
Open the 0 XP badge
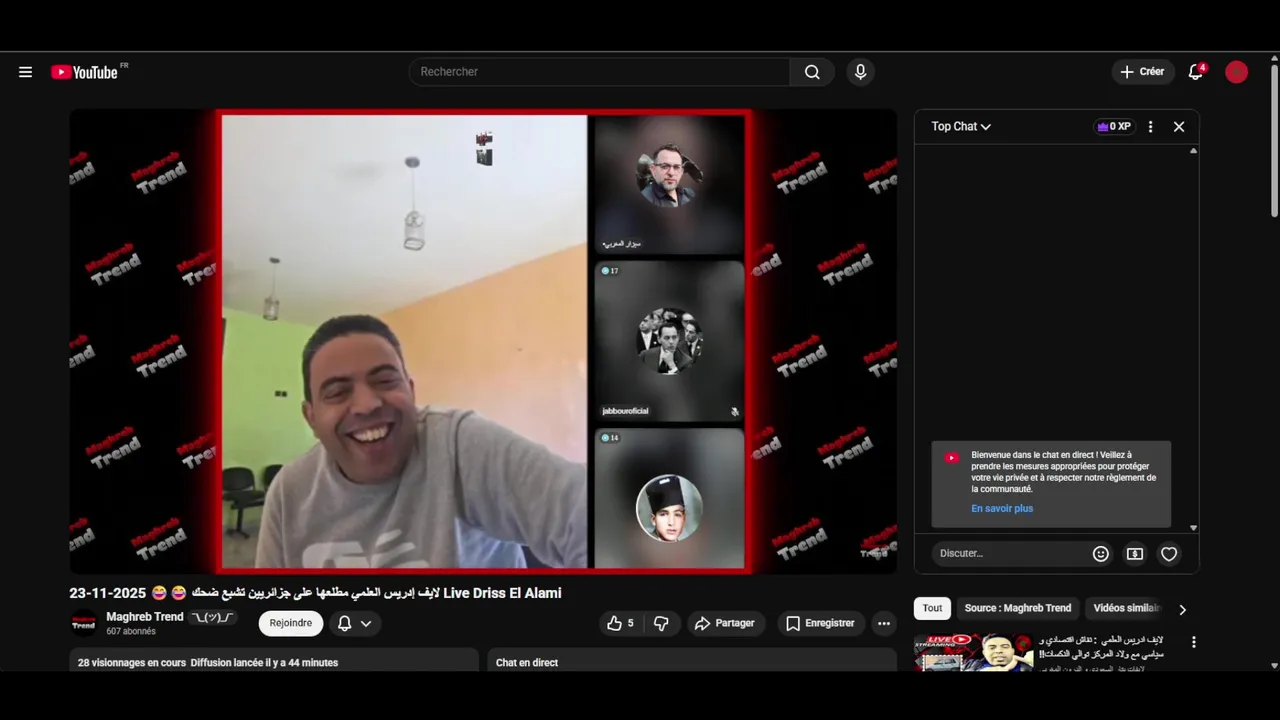[1114, 127]
